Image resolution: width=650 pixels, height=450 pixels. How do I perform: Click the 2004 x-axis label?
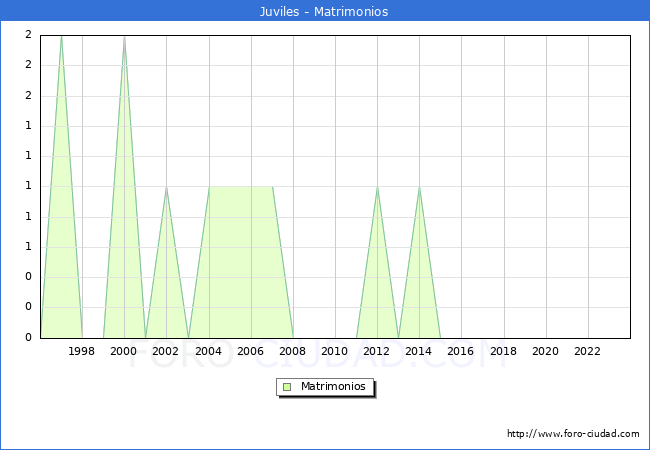209,351
